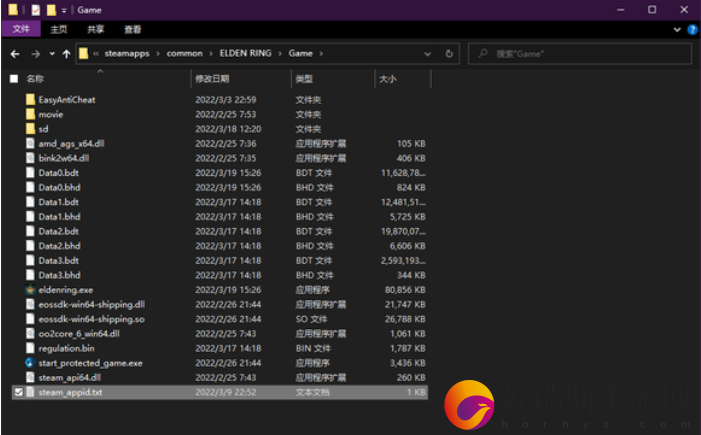Click the oo2core_6_win64.dll file icon
This screenshot has width=701, height=435.
[30, 334]
